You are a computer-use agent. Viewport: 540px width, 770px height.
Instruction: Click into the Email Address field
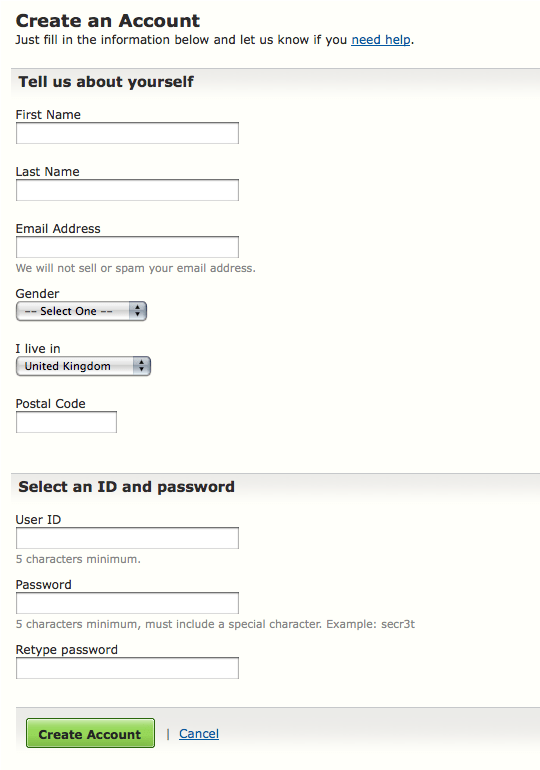(x=127, y=247)
